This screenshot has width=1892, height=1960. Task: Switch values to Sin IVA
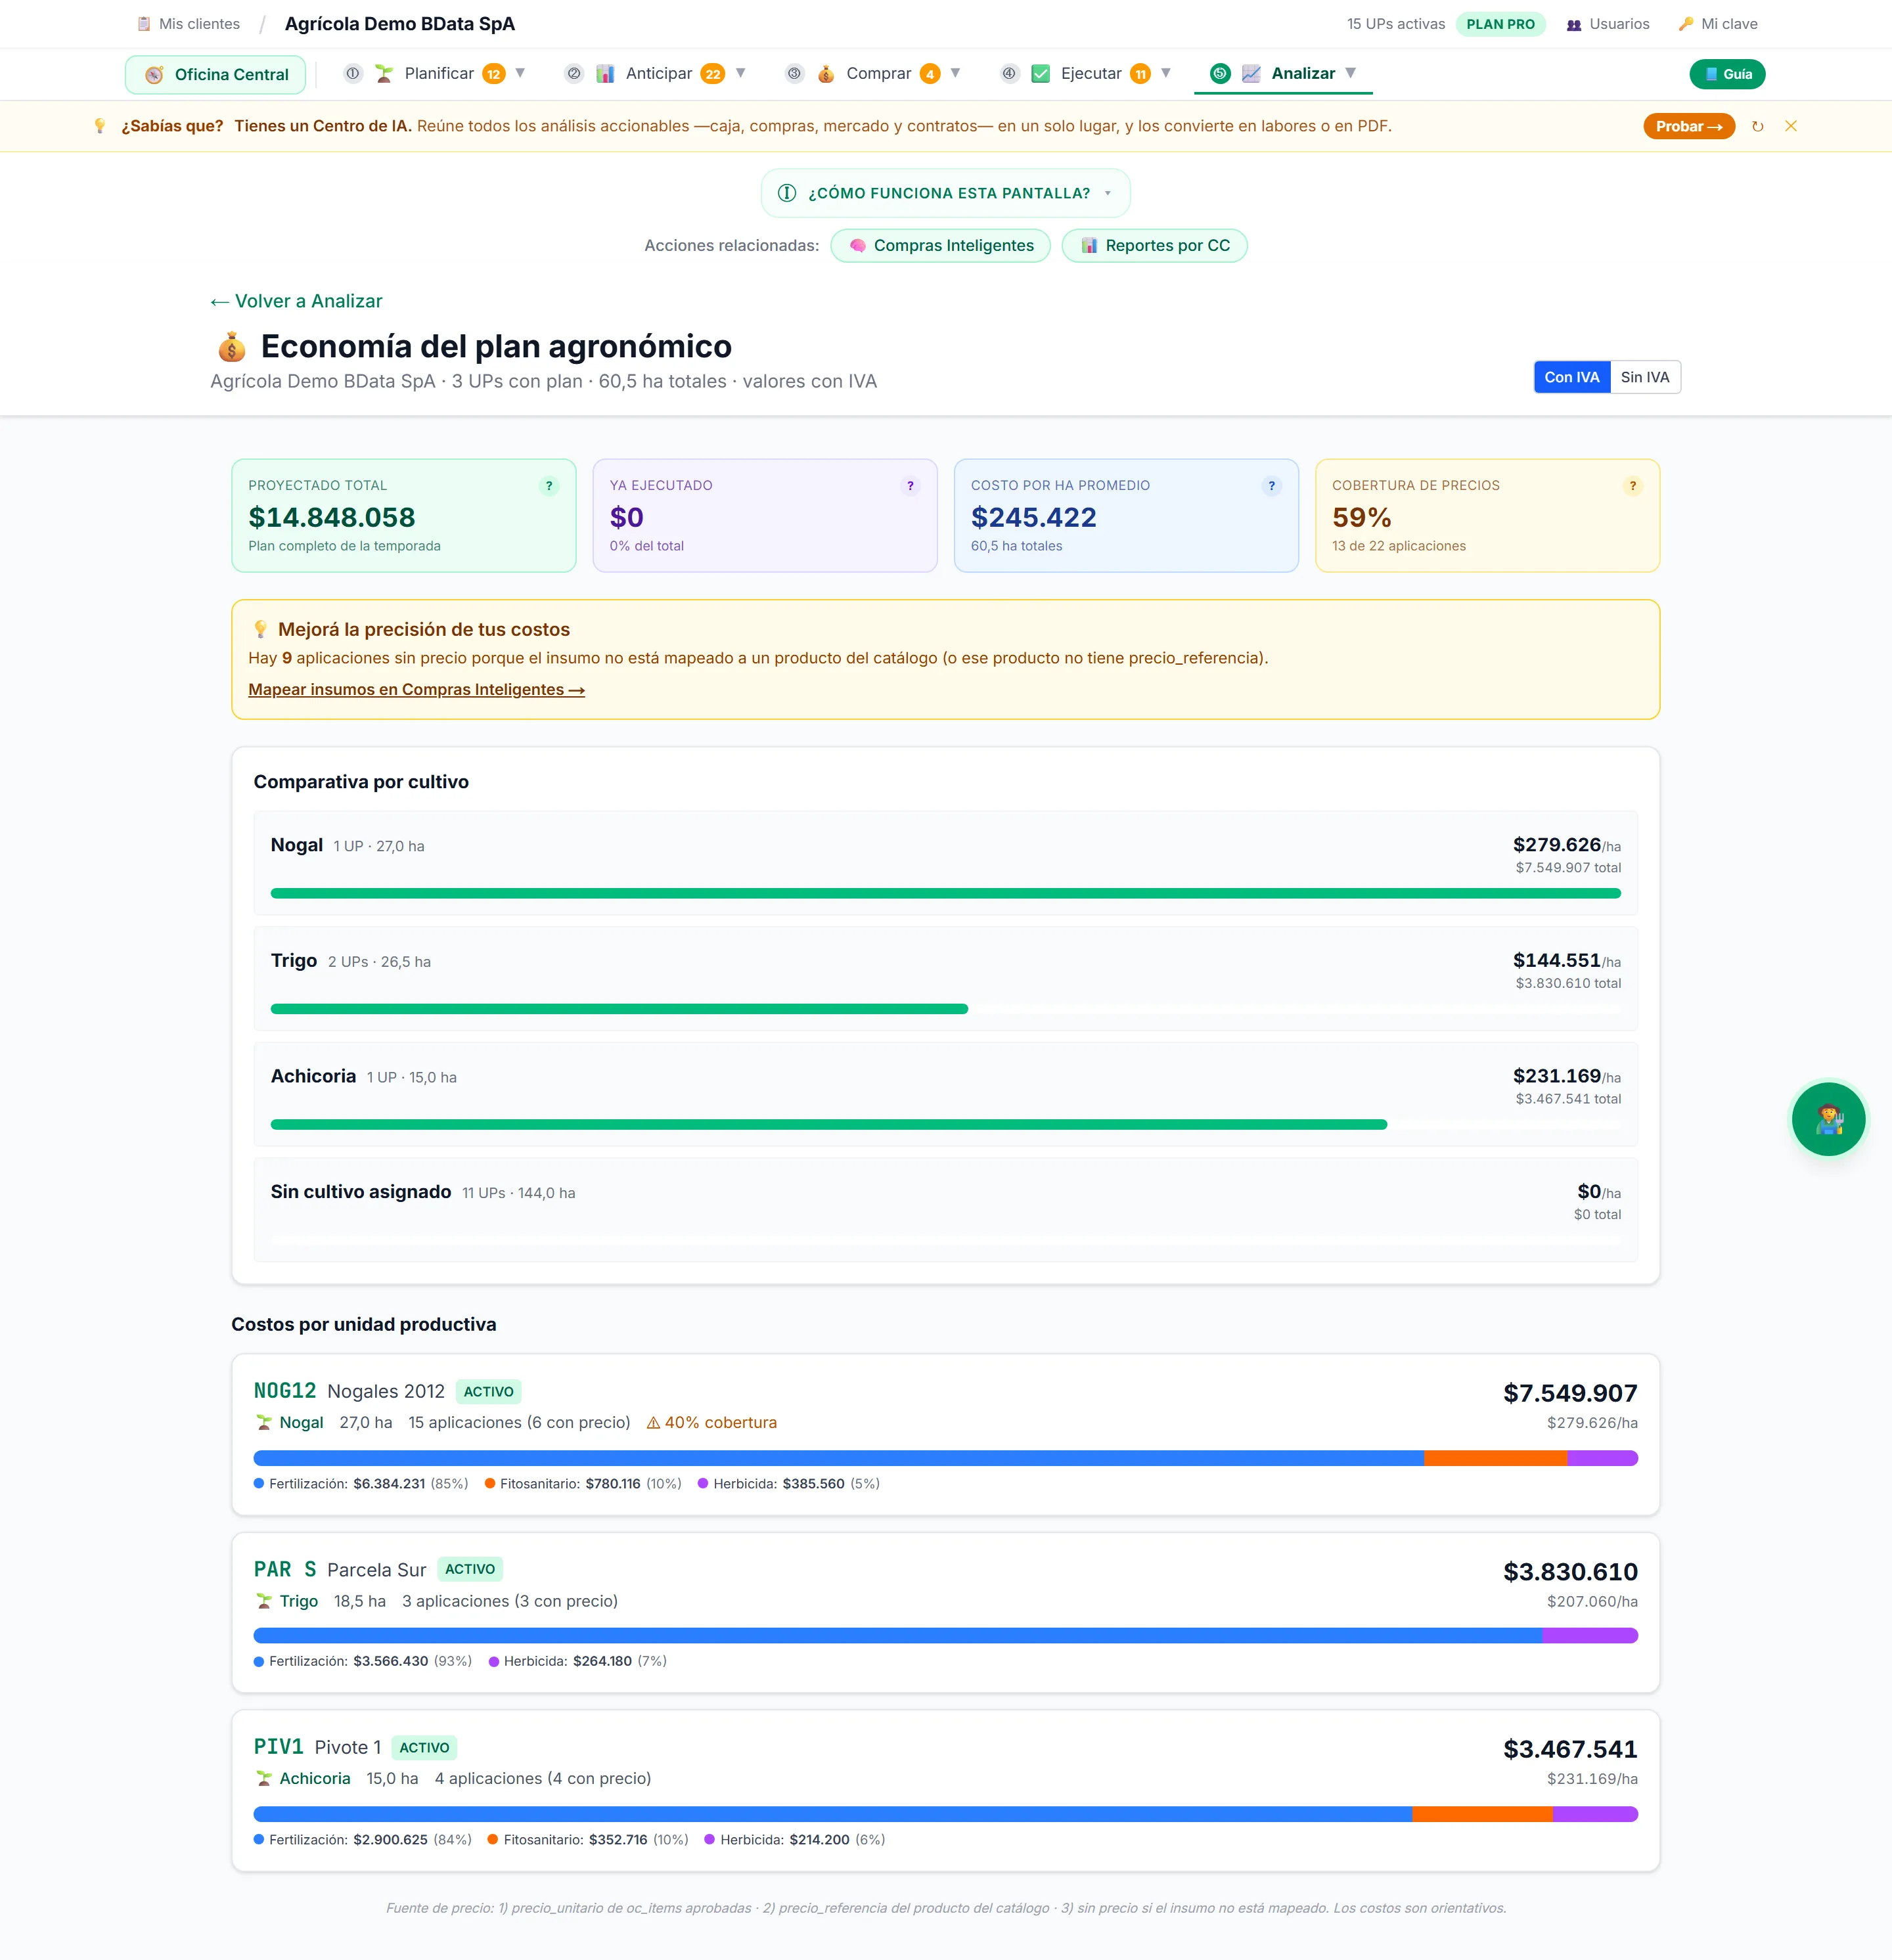(1645, 377)
